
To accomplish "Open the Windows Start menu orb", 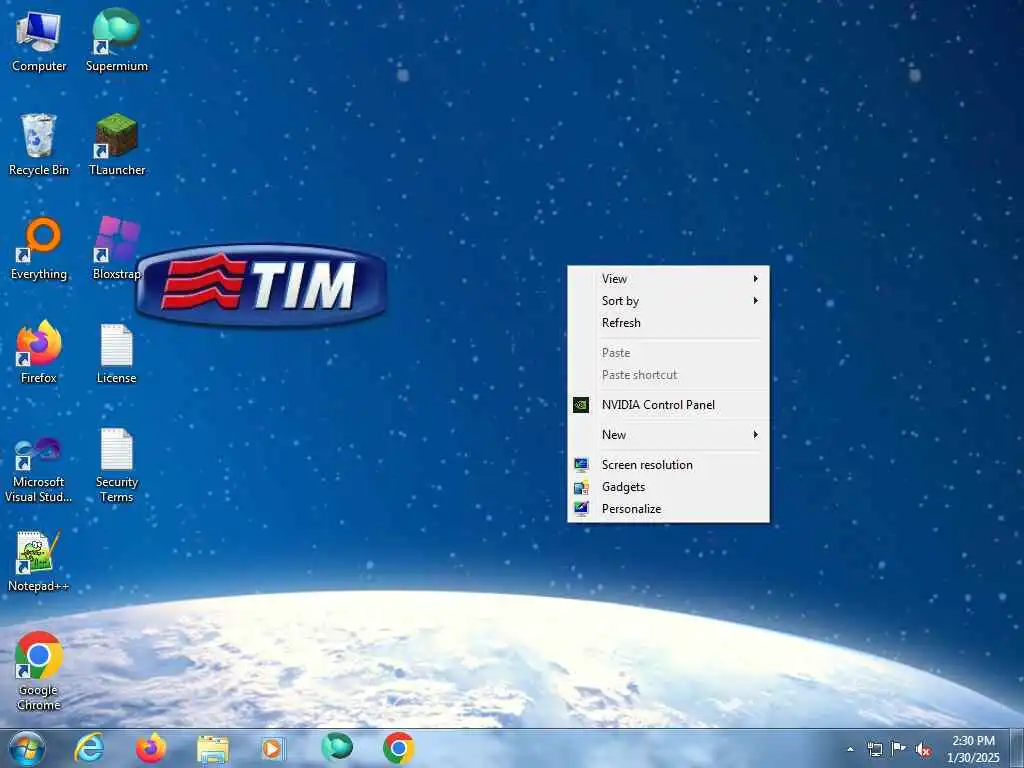I will pos(26,748).
